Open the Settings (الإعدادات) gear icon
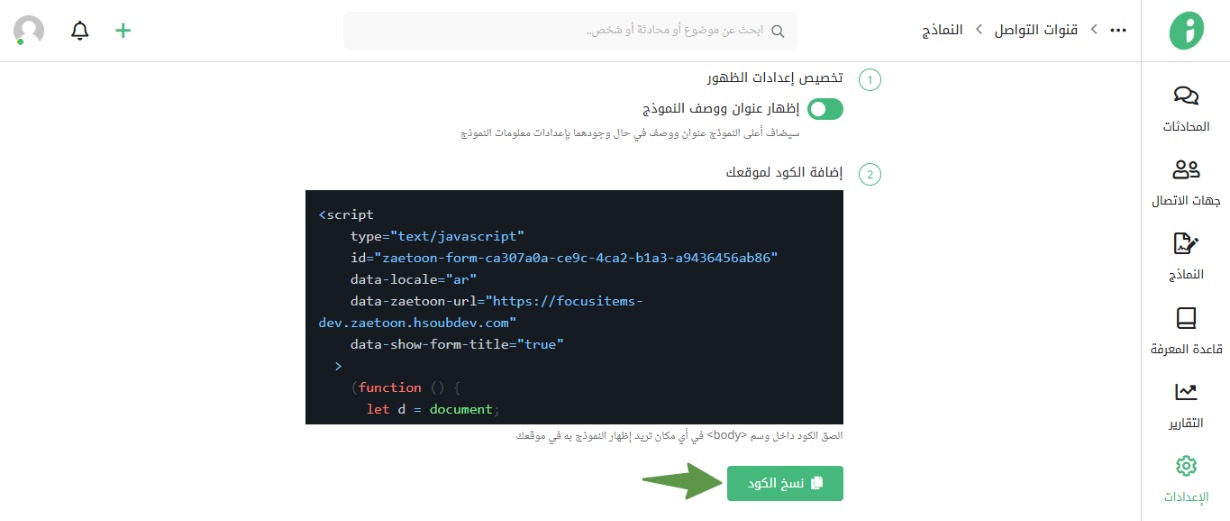 (x=1186, y=466)
